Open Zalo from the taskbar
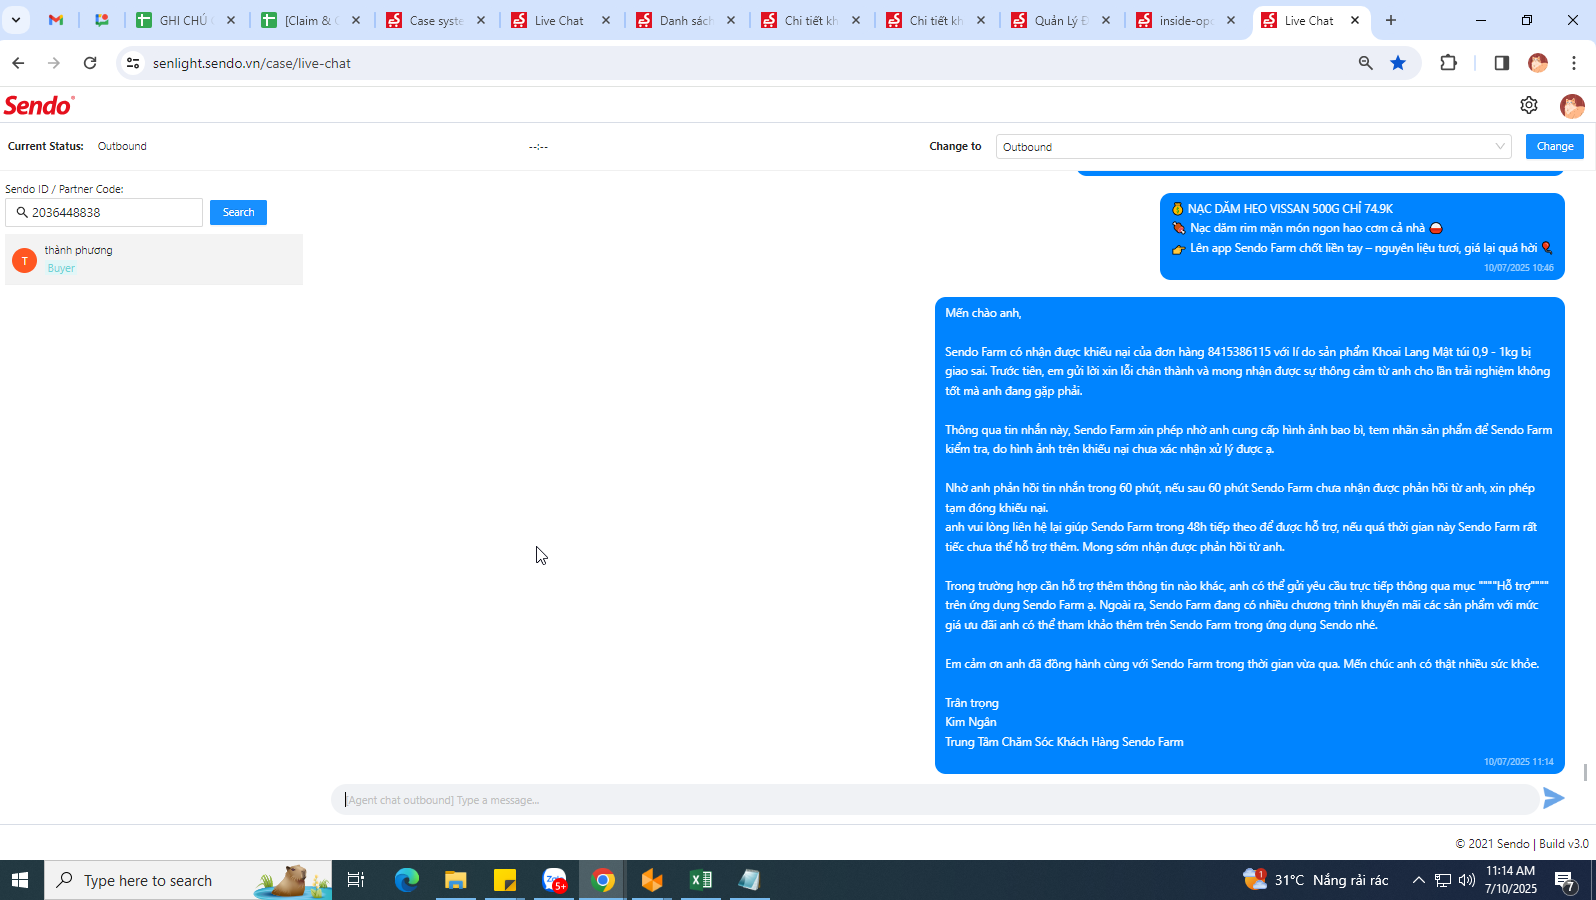Screen dimensions: 1596x900 coord(554,880)
